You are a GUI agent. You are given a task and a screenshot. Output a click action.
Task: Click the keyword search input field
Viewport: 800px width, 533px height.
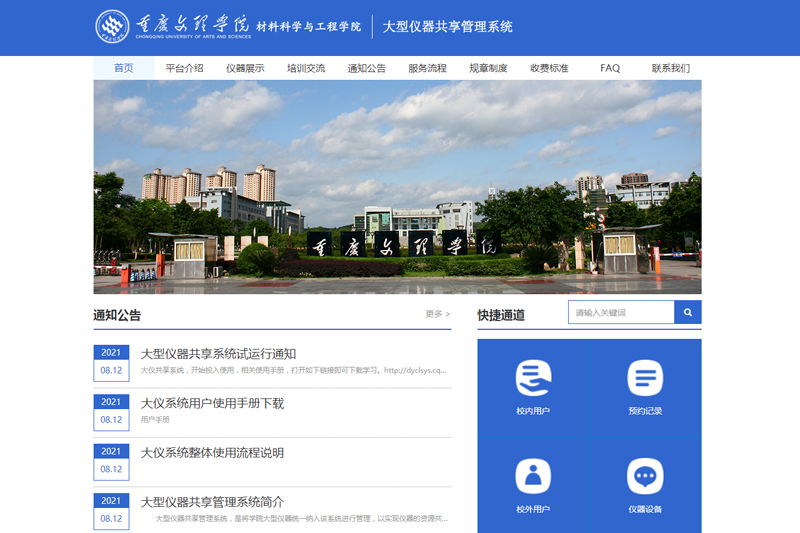621,313
